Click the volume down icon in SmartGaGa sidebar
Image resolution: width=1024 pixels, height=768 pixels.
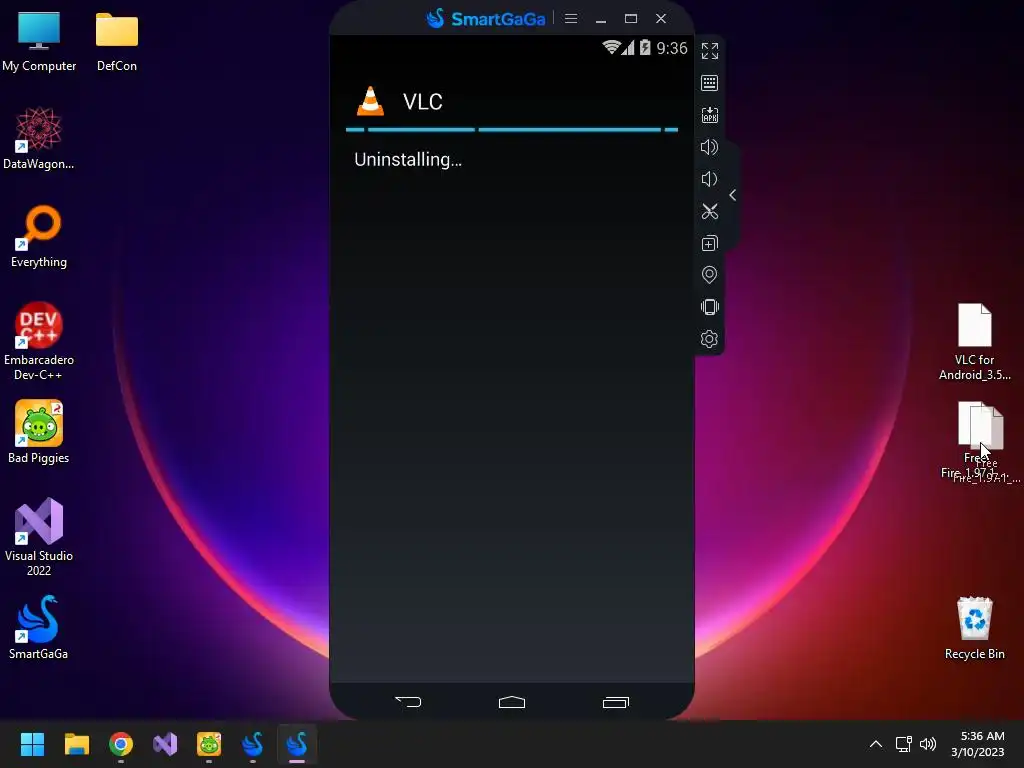[709, 179]
